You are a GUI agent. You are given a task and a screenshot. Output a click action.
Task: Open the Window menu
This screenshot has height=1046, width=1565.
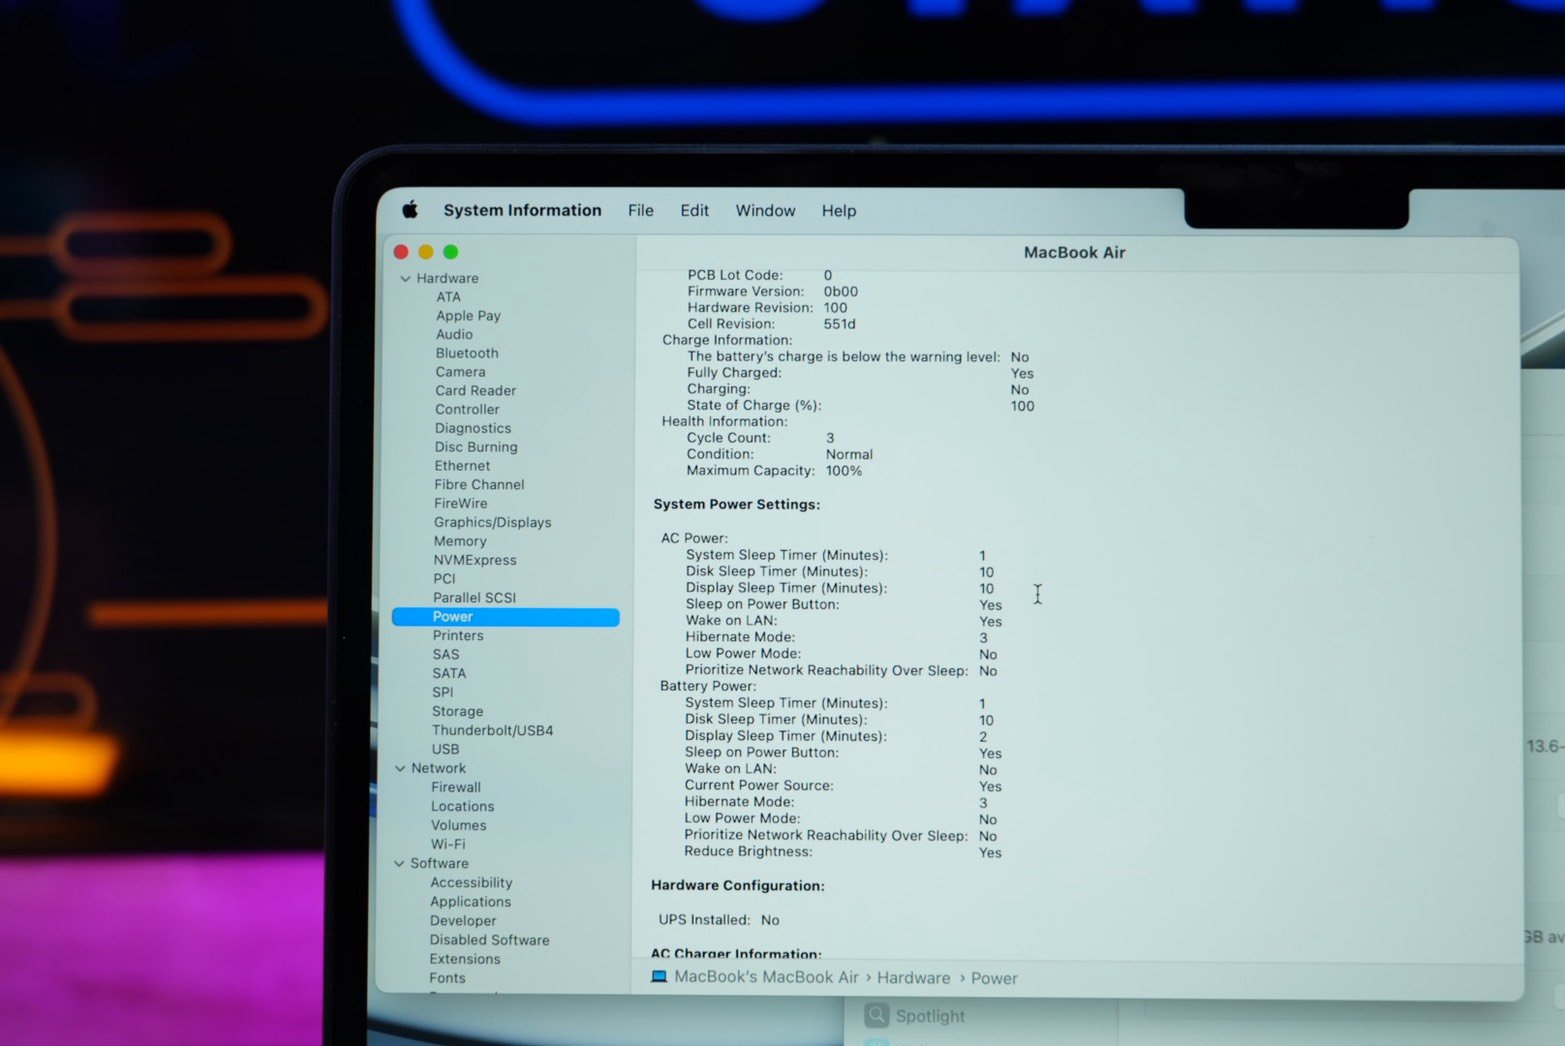click(765, 211)
